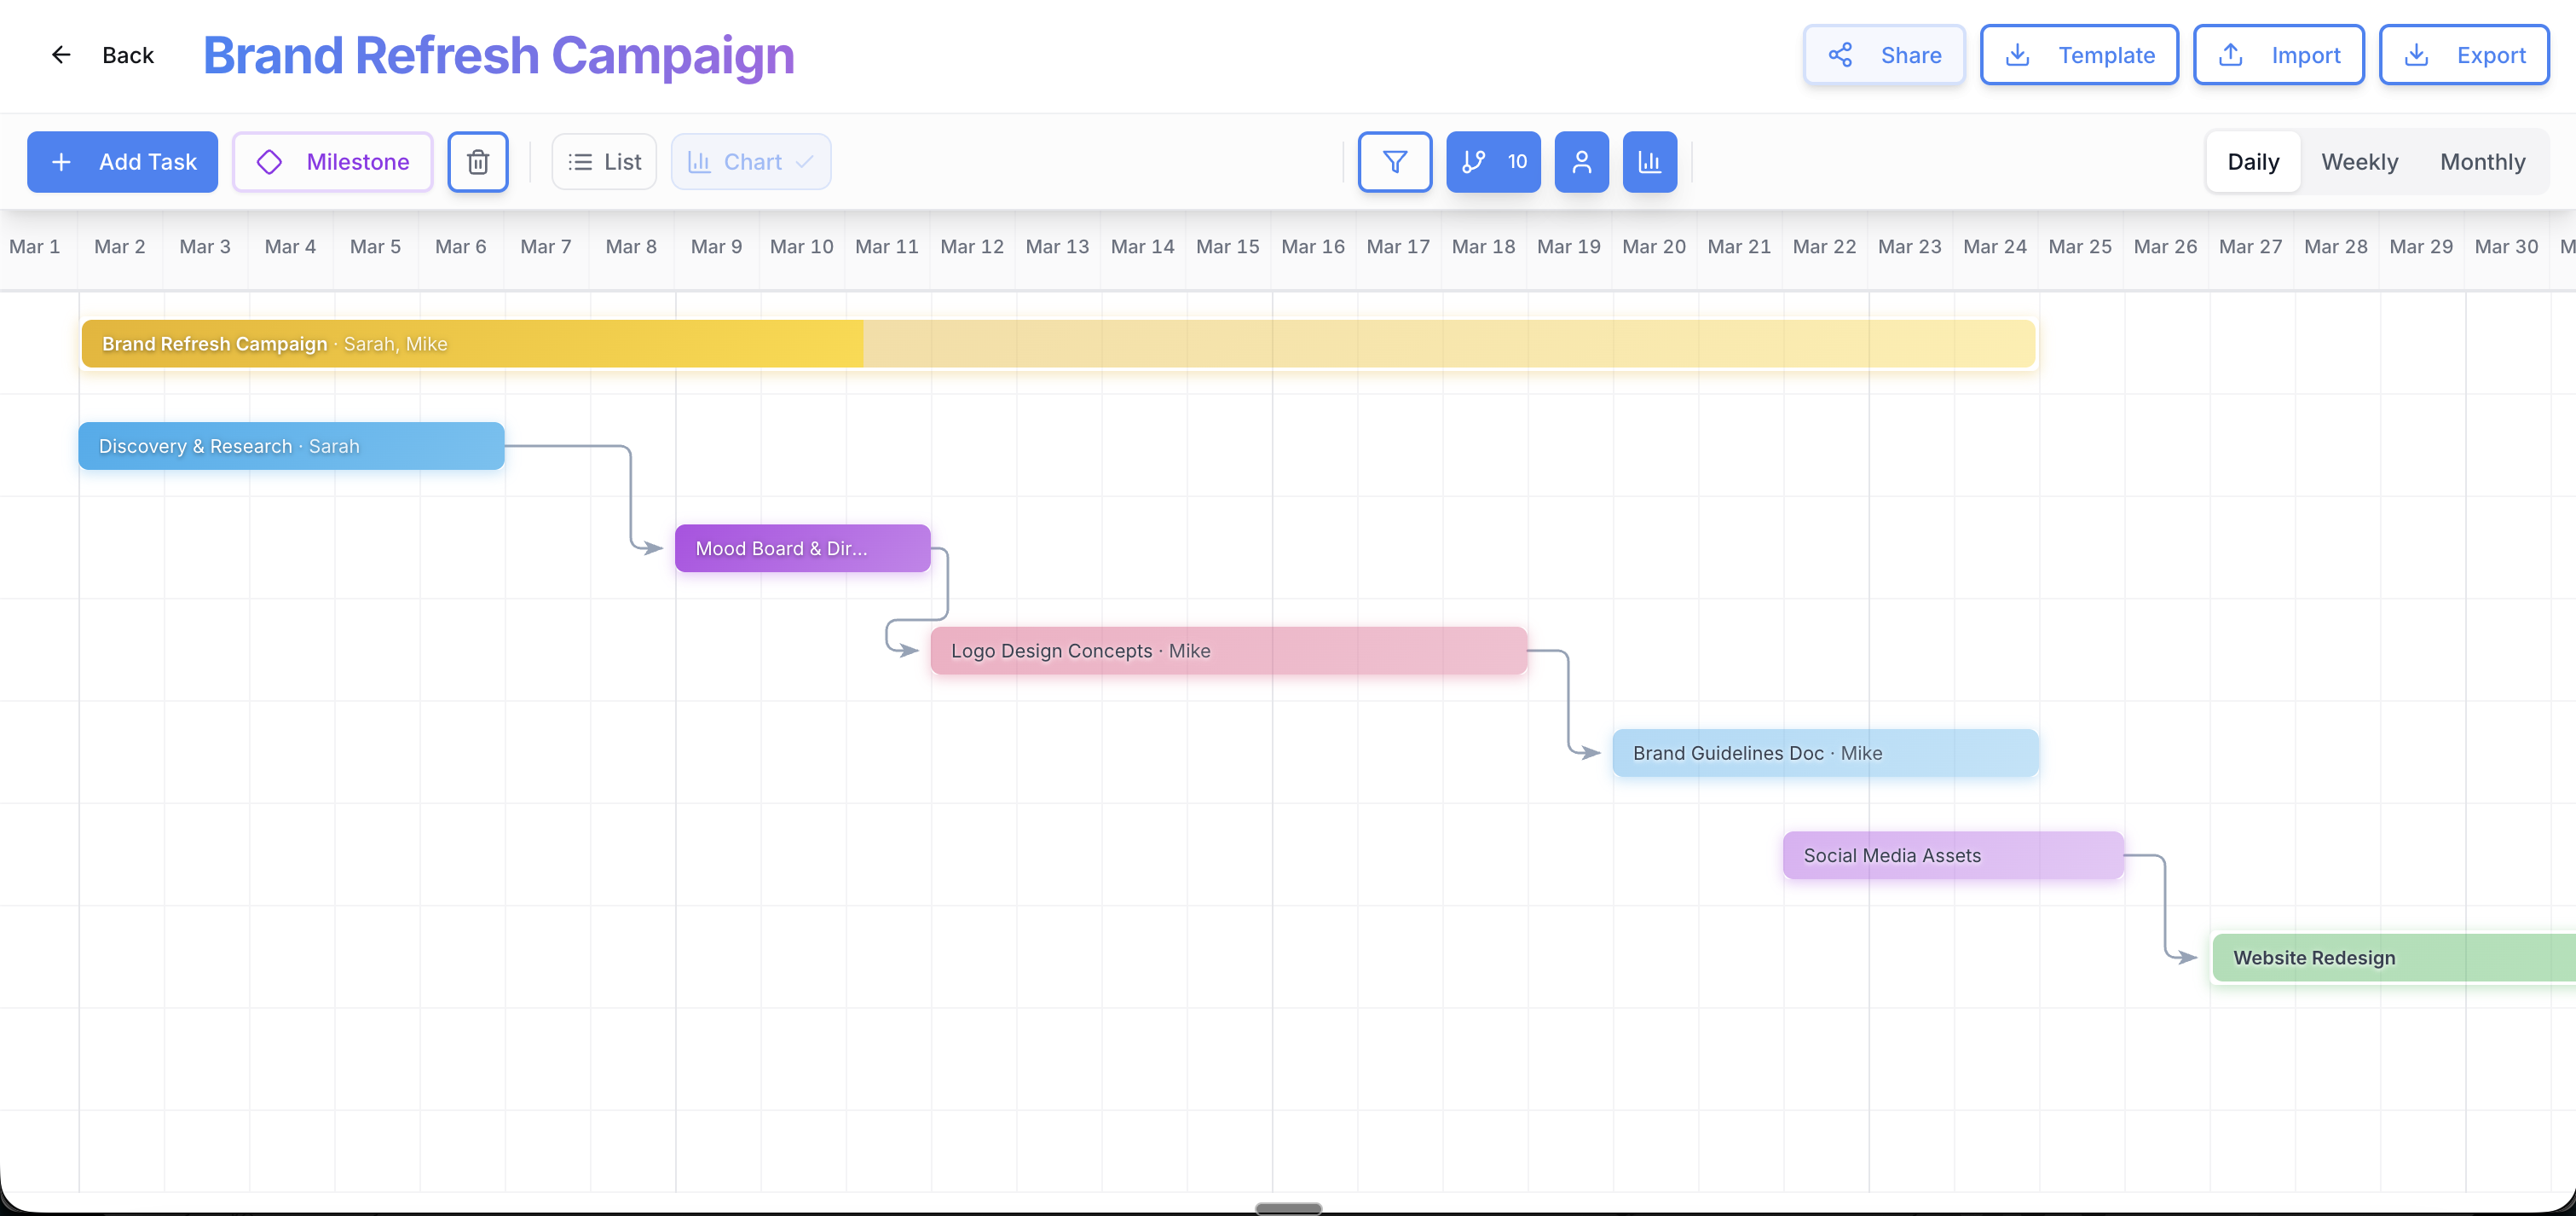Open the Template download button

2079,55
